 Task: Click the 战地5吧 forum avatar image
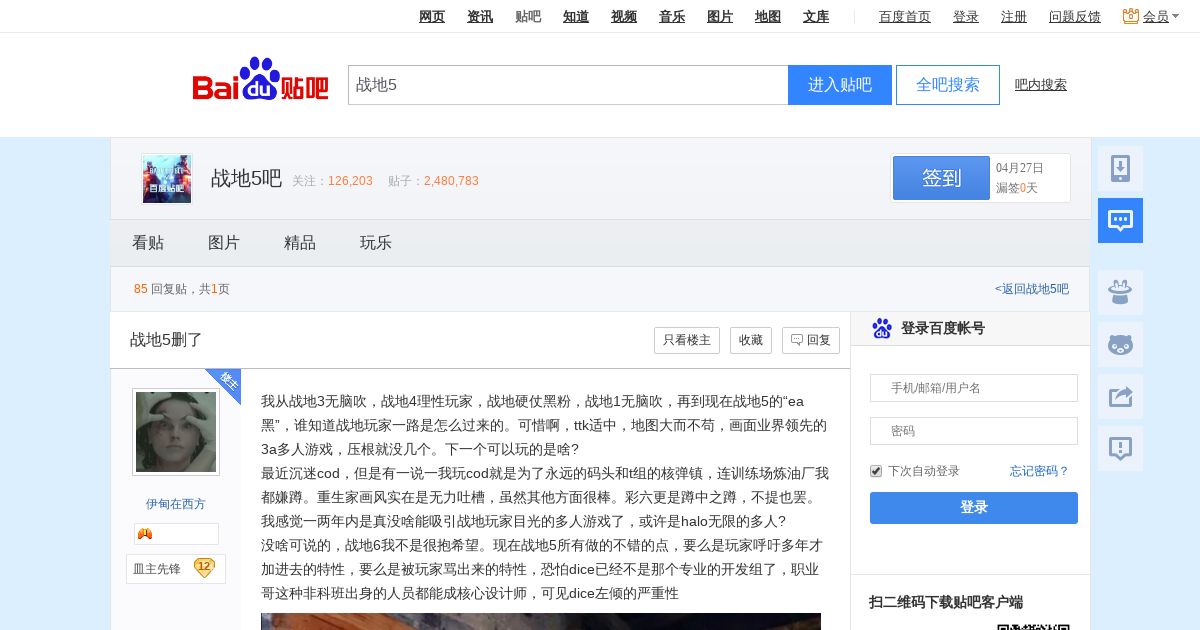(x=167, y=179)
